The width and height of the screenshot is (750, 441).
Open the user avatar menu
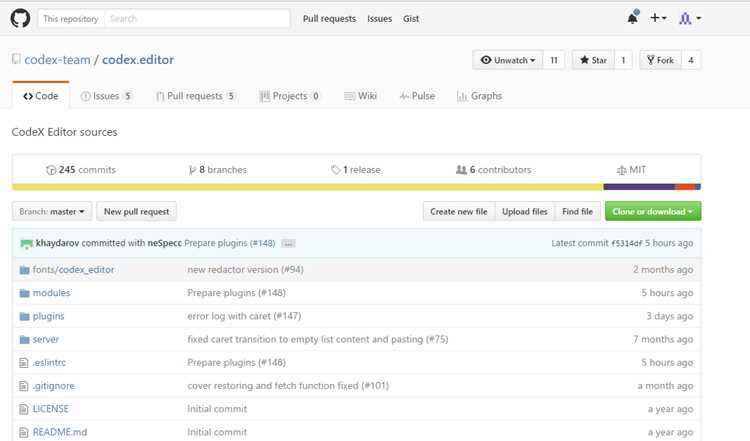(x=689, y=18)
